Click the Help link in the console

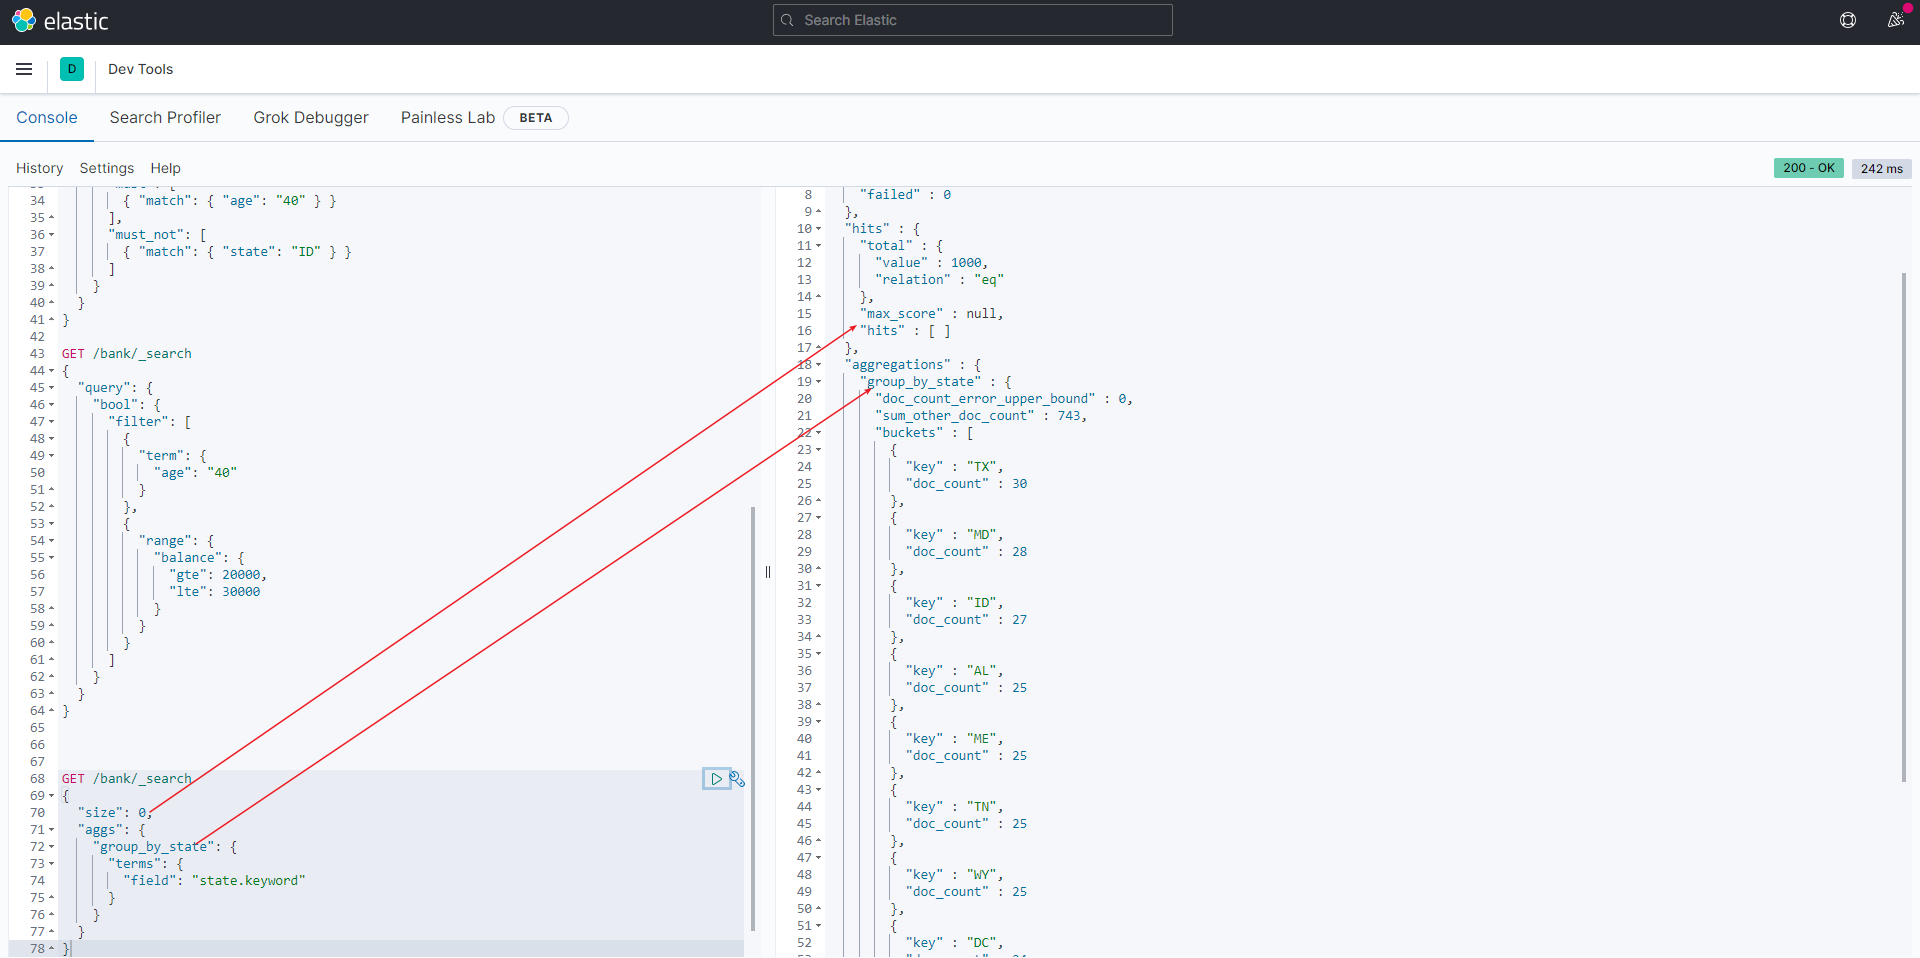click(165, 168)
